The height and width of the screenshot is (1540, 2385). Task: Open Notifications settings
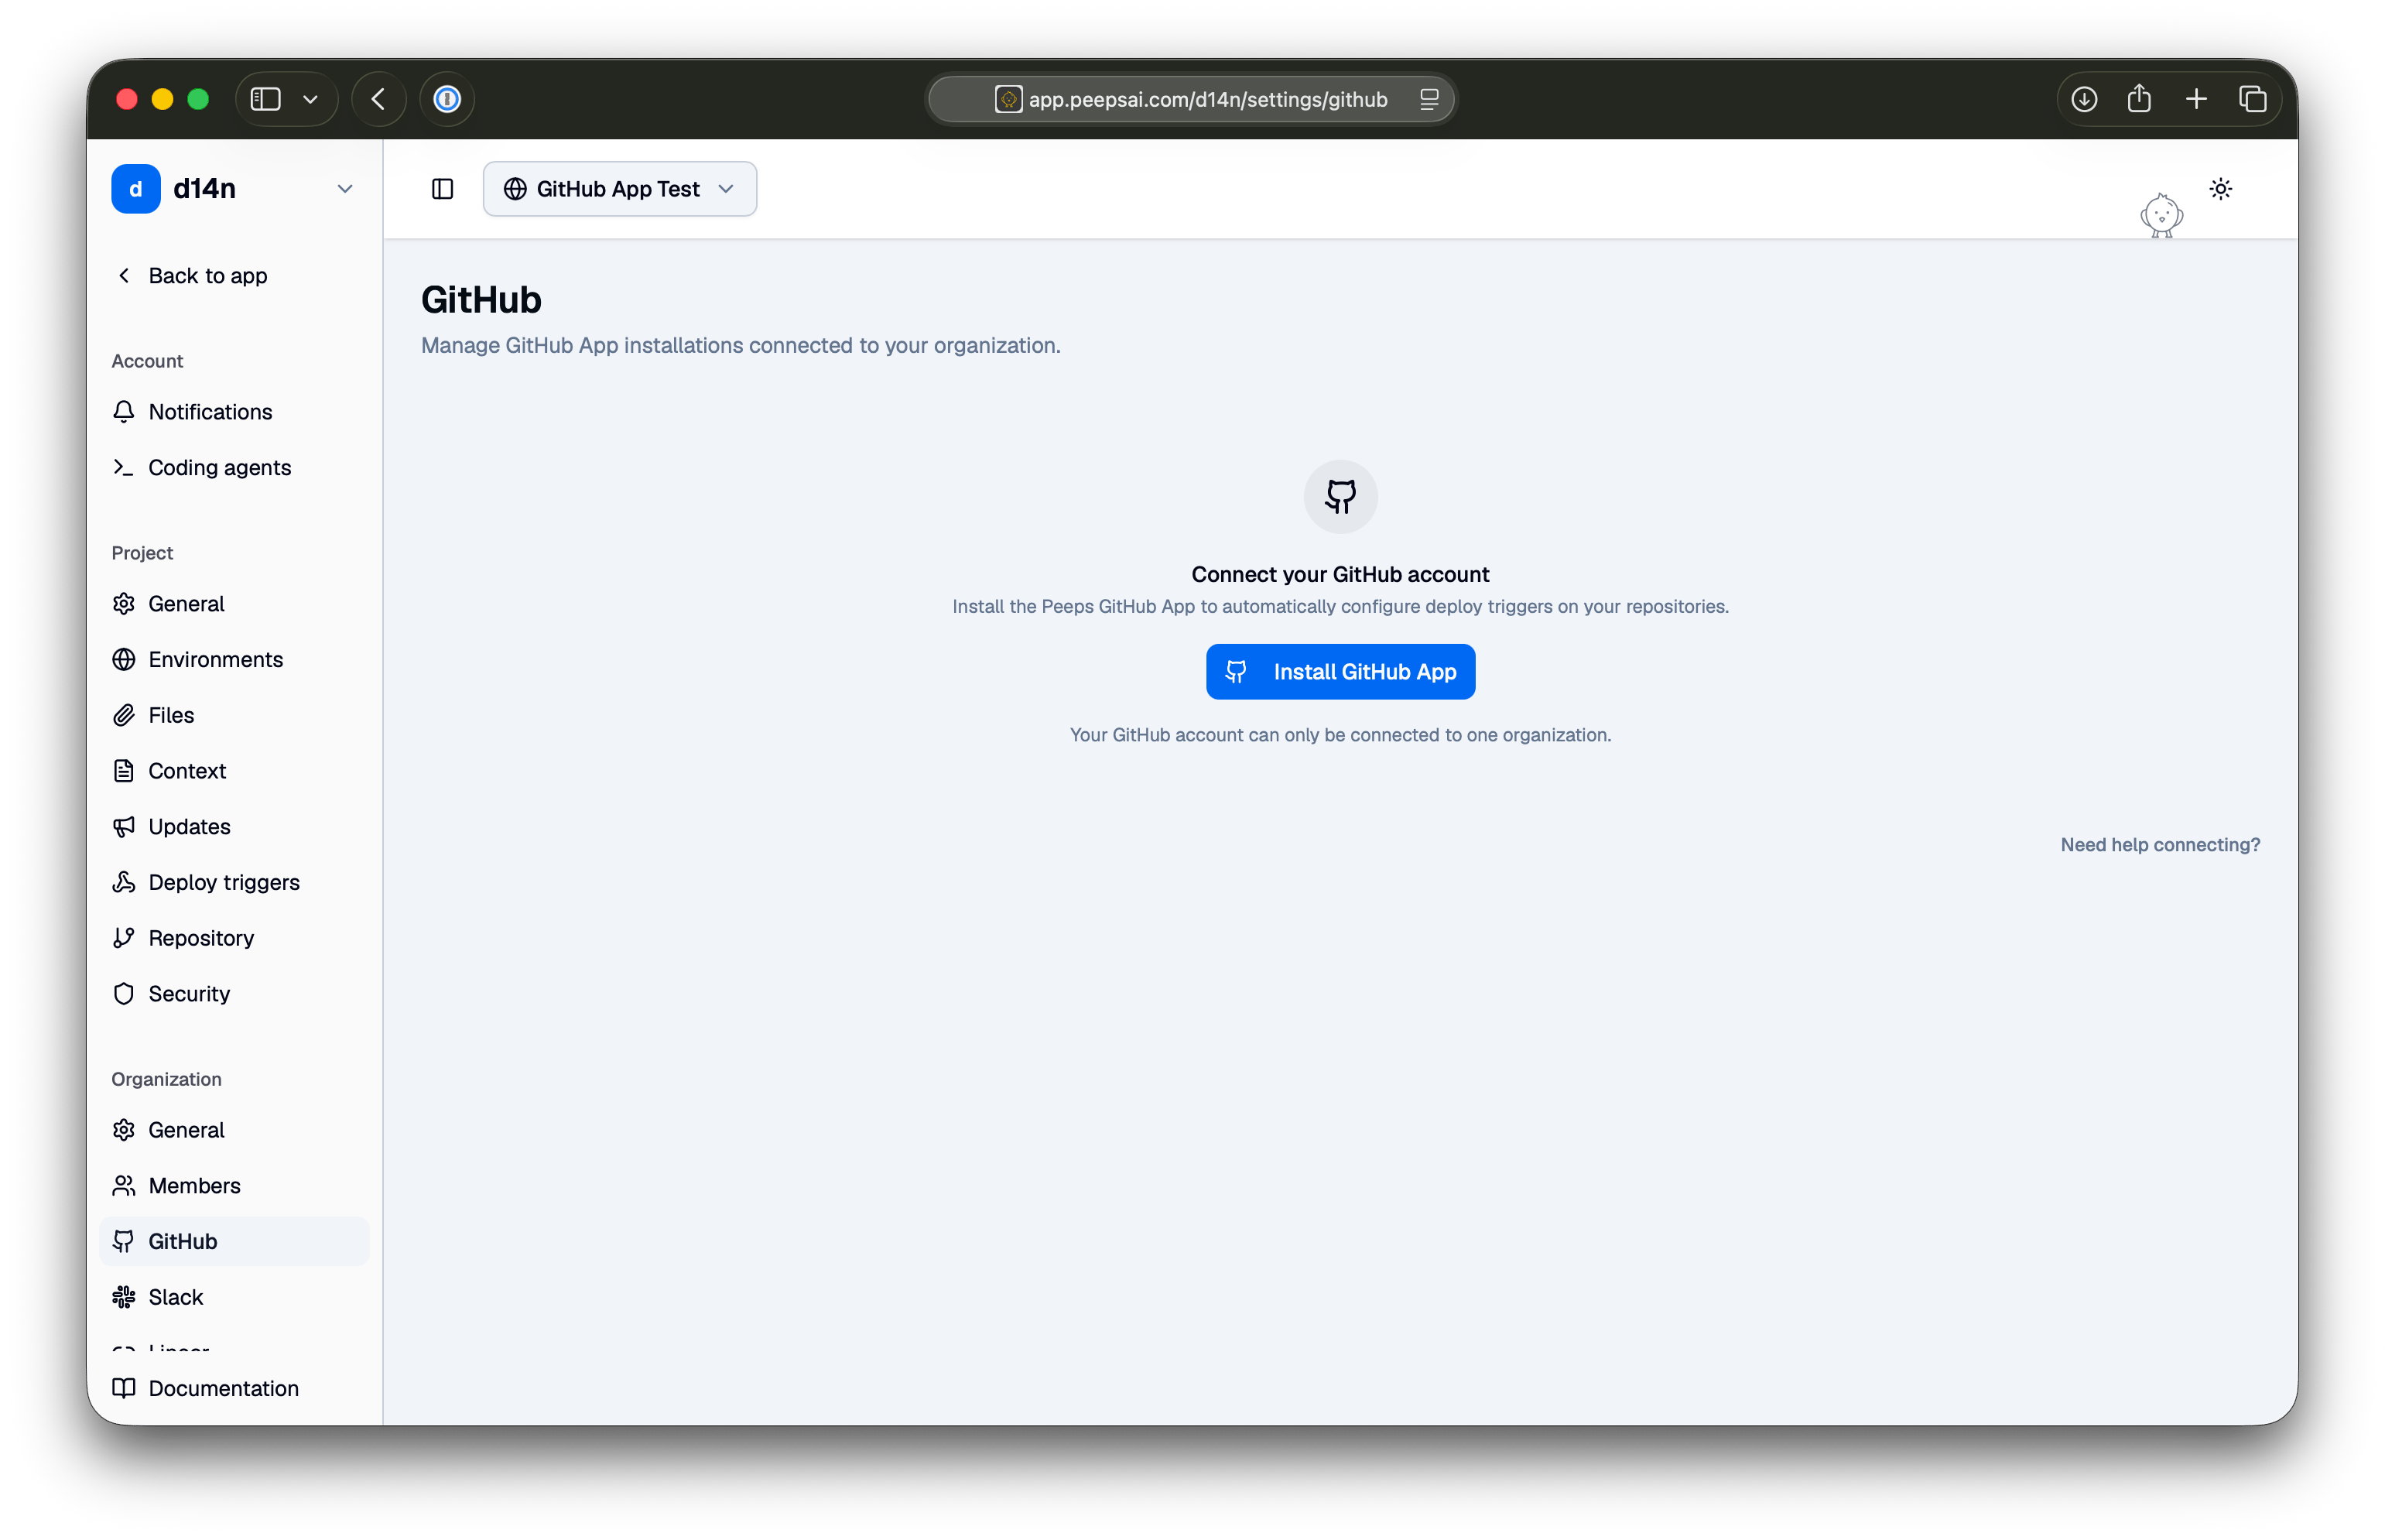click(234, 411)
